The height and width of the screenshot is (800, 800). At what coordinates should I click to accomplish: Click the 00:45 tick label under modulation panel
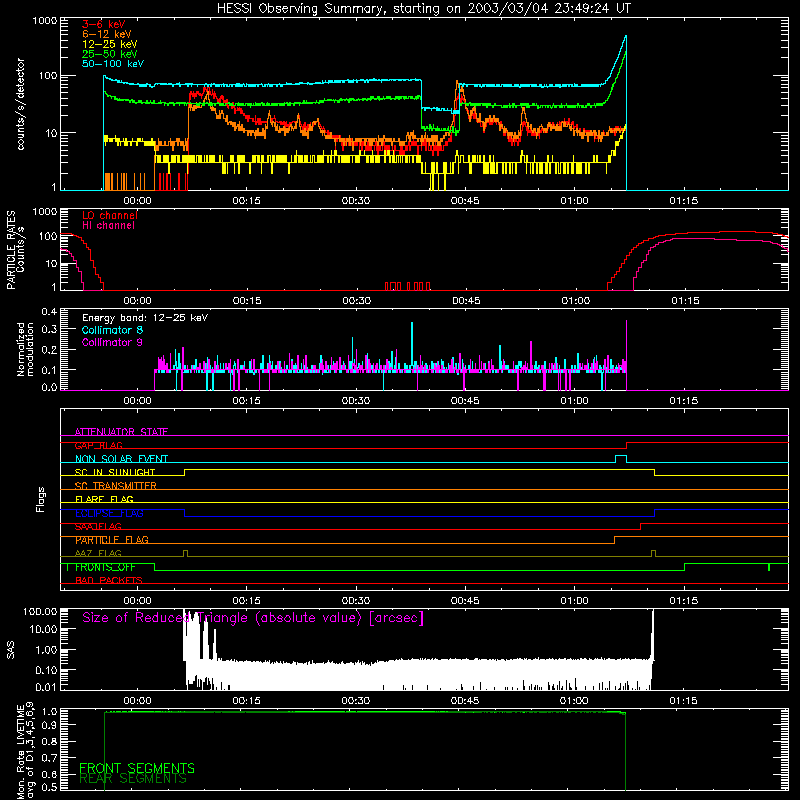coord(465,401)
